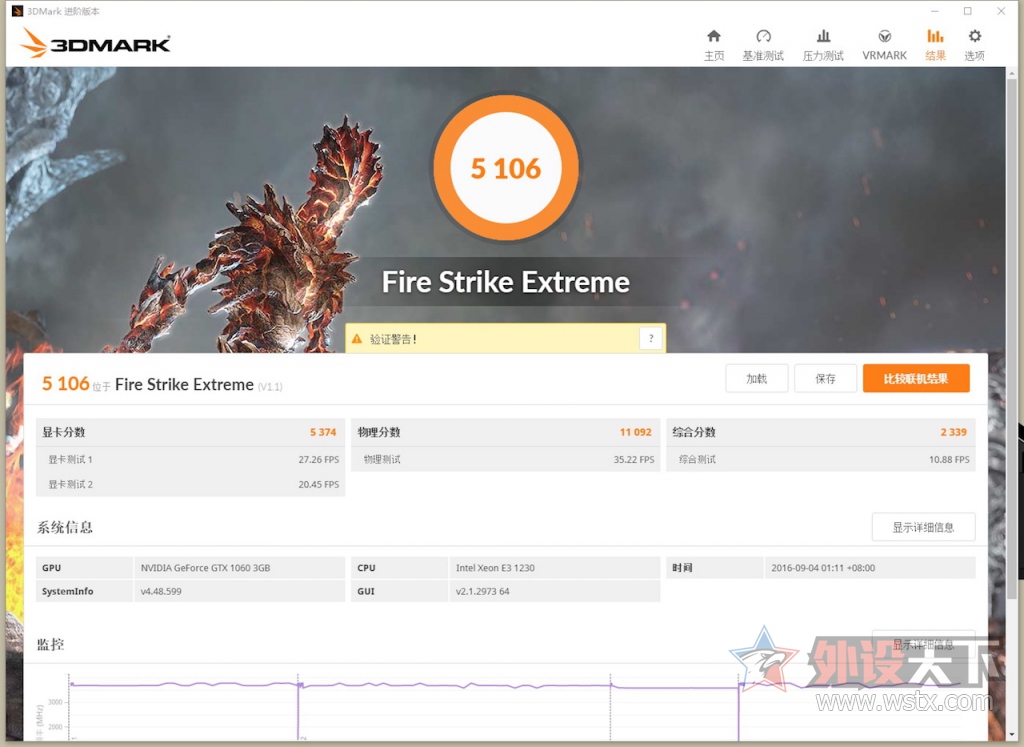Click the Combined score 2 339 value
The height and width of the screenshot is (747, 1024).
point(953,432)
